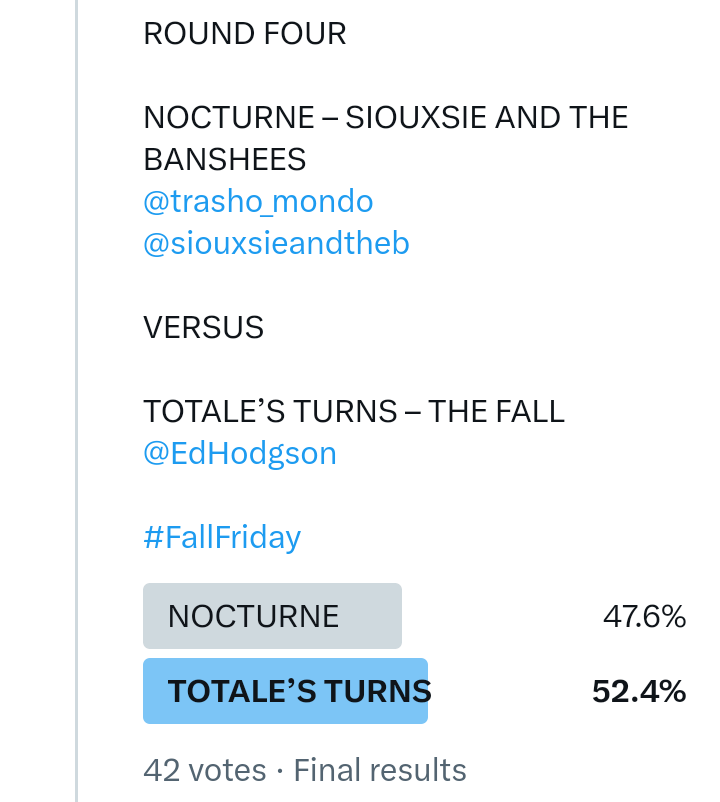
Task: Click the word "AND" in the band name
Action: coord(529,118)
